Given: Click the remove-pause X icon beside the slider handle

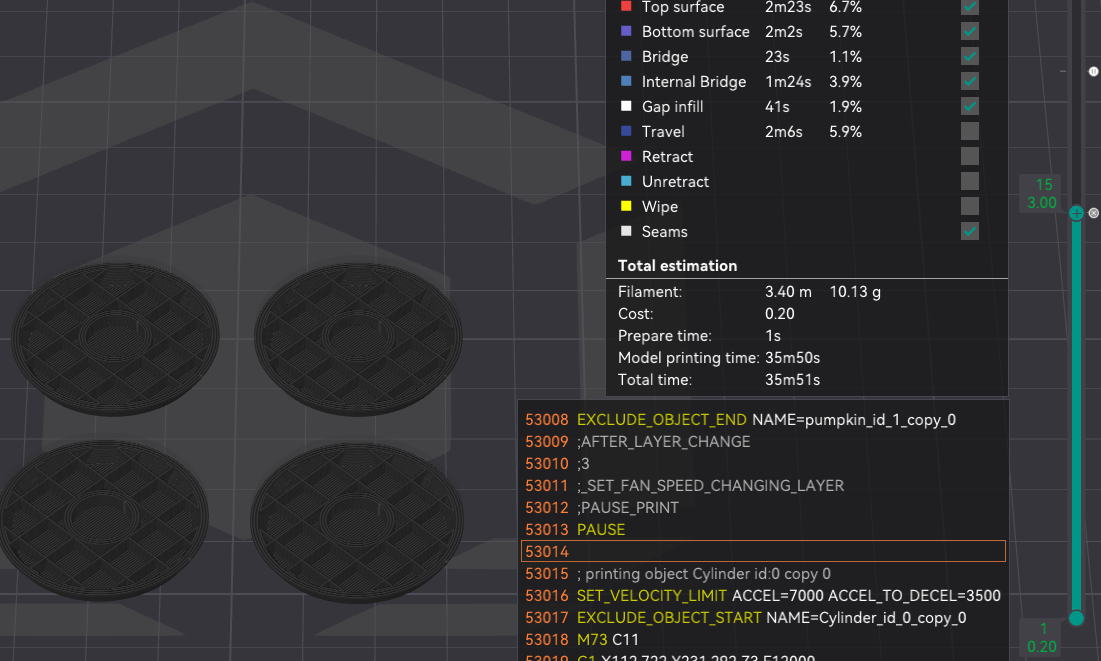Looking at the screenshot, I should pos(1092,213).
